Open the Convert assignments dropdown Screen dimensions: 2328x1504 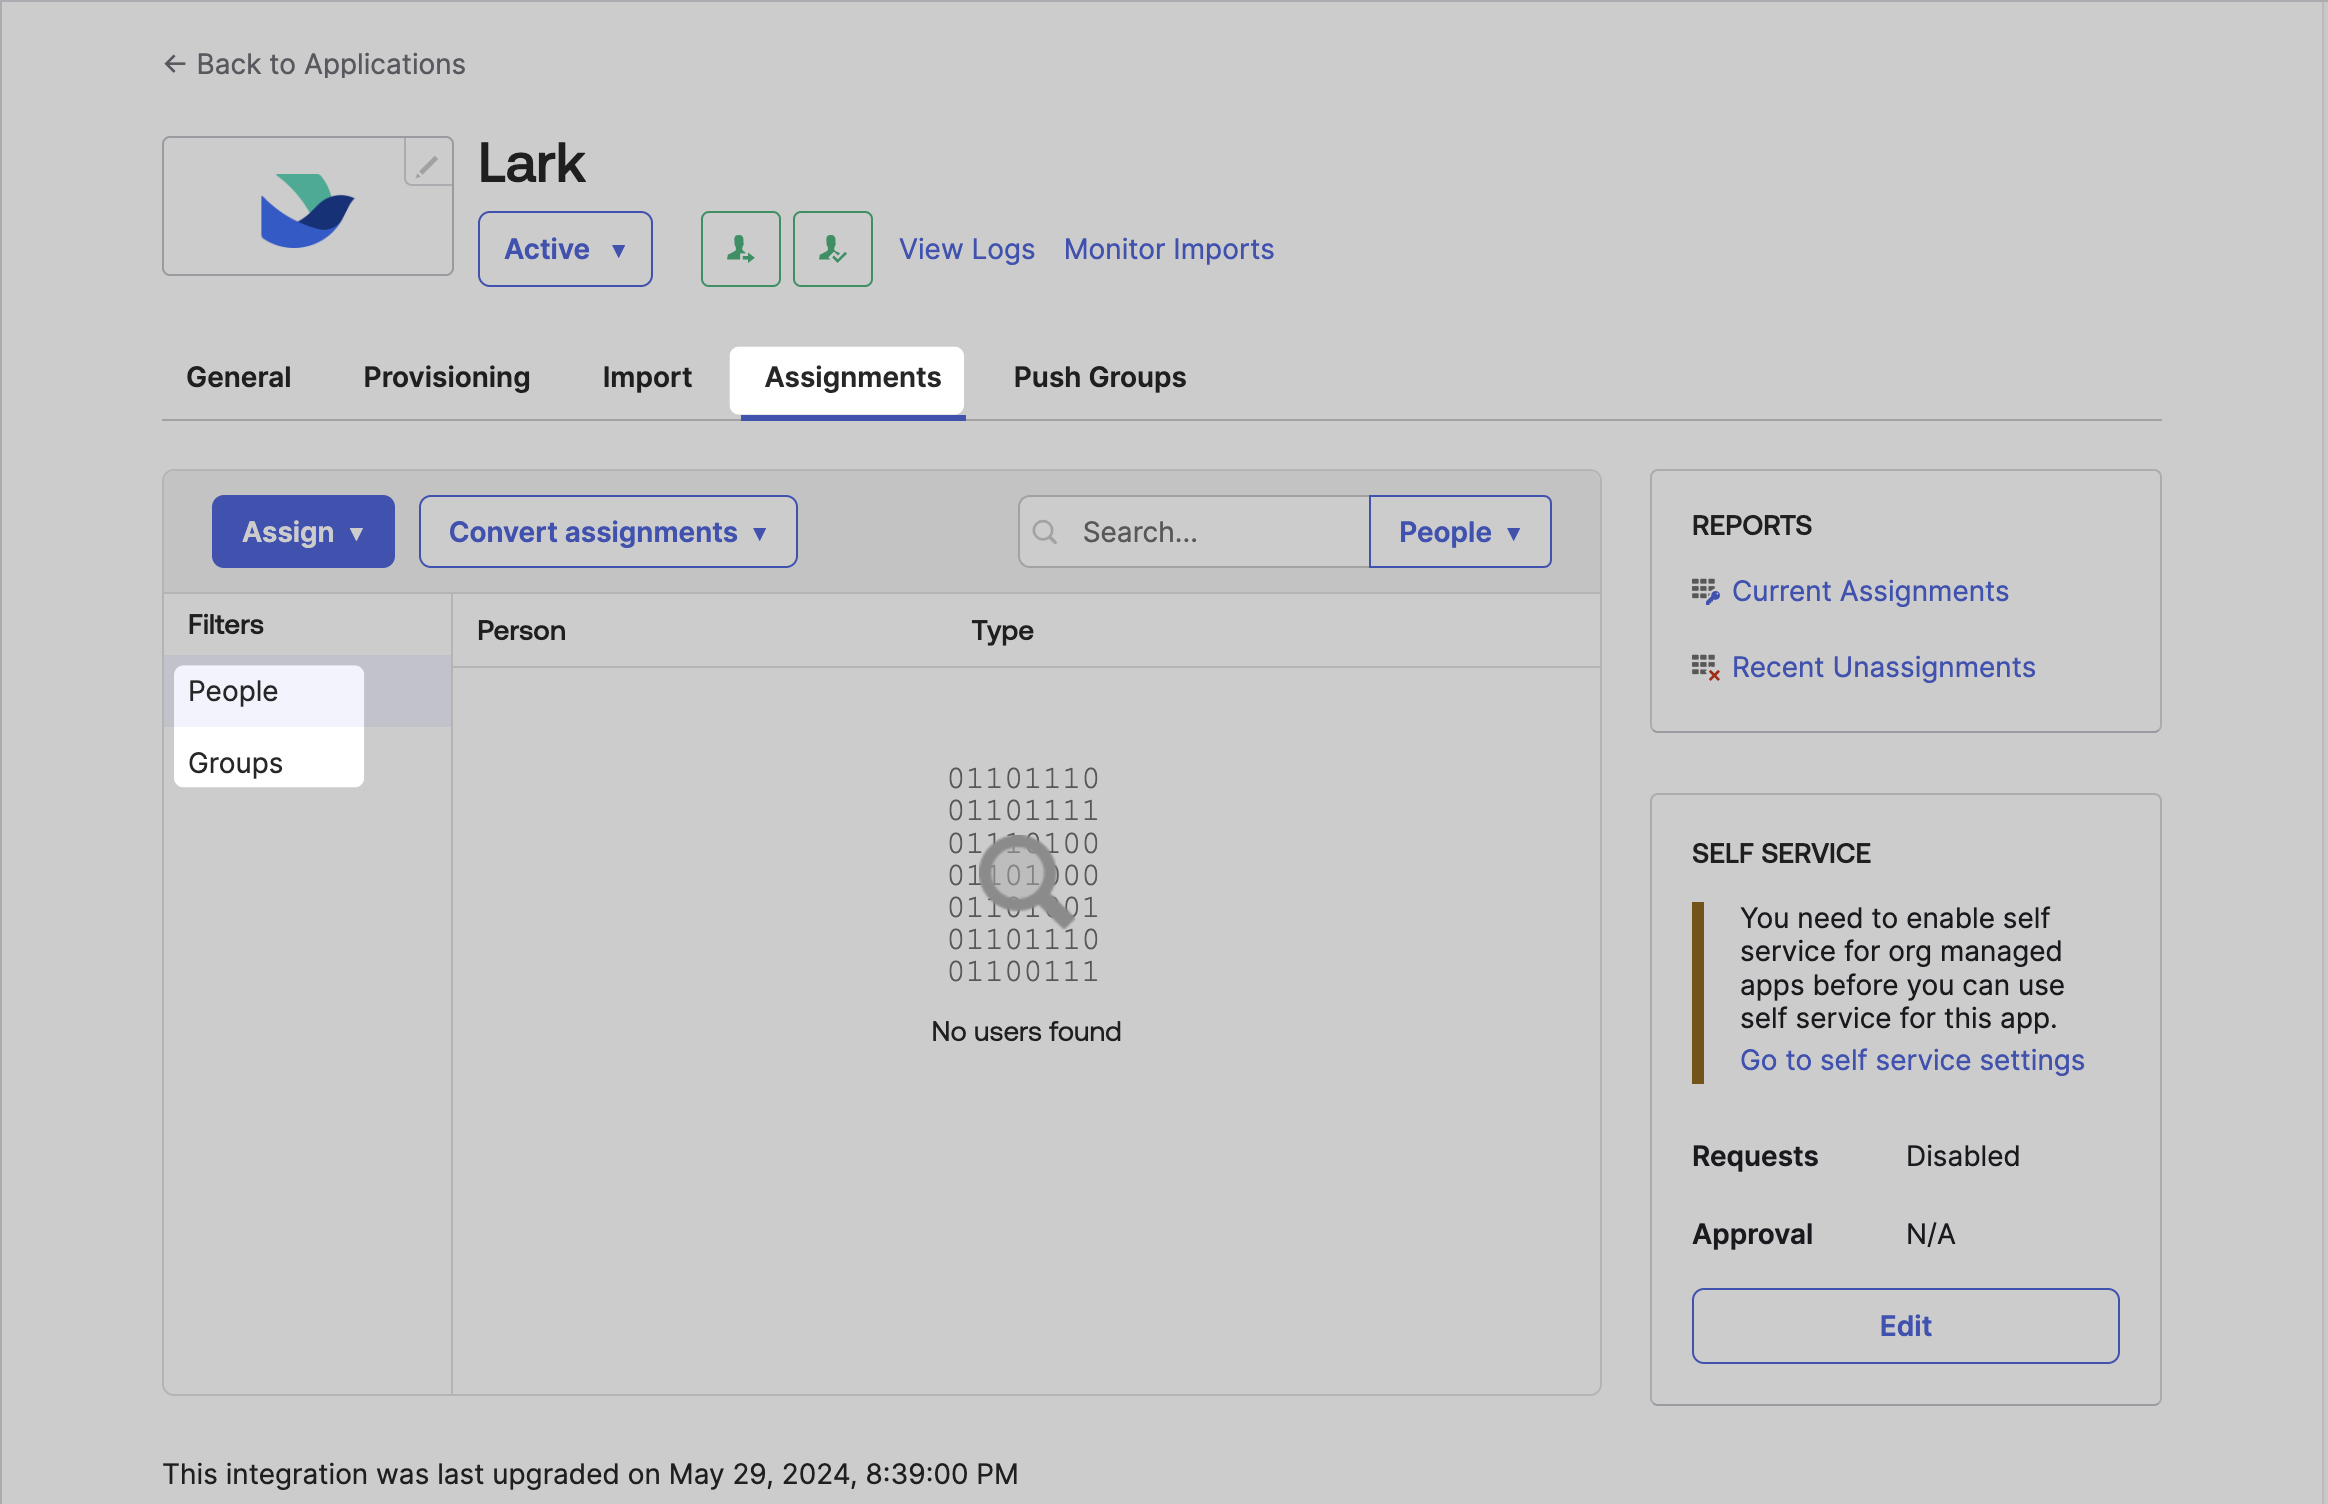[x=607, y=531]
